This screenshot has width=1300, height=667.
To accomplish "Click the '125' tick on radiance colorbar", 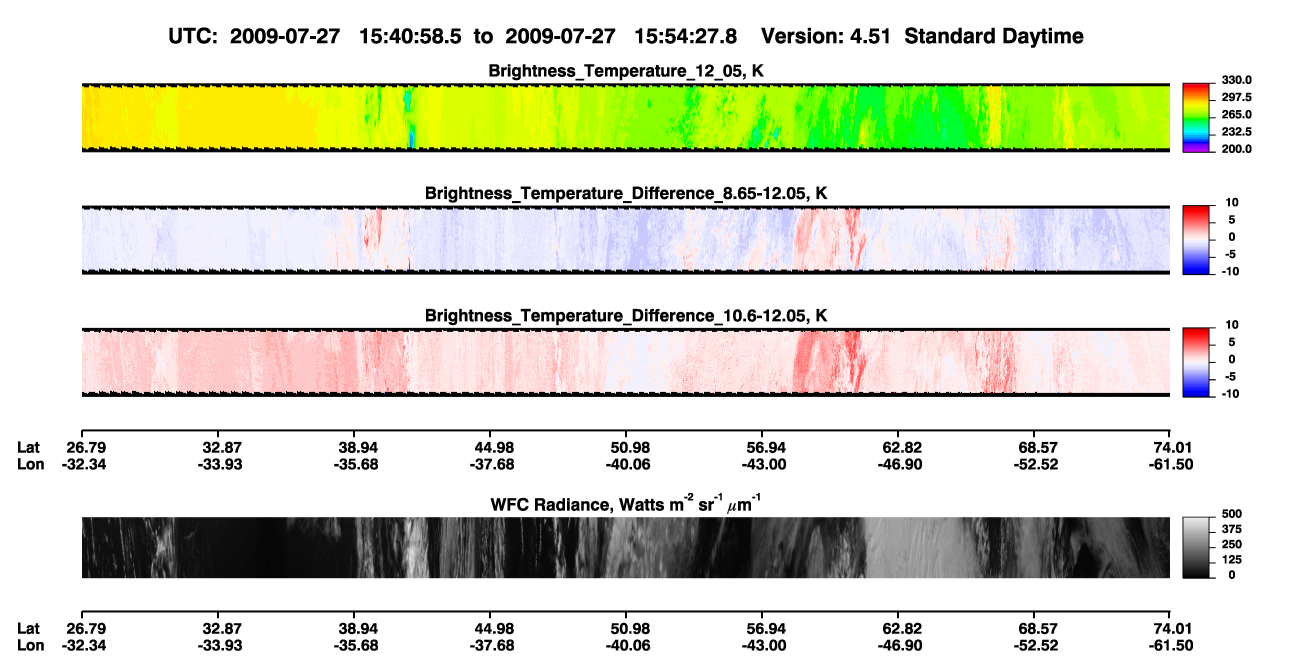I will (x=1230, y=561).
